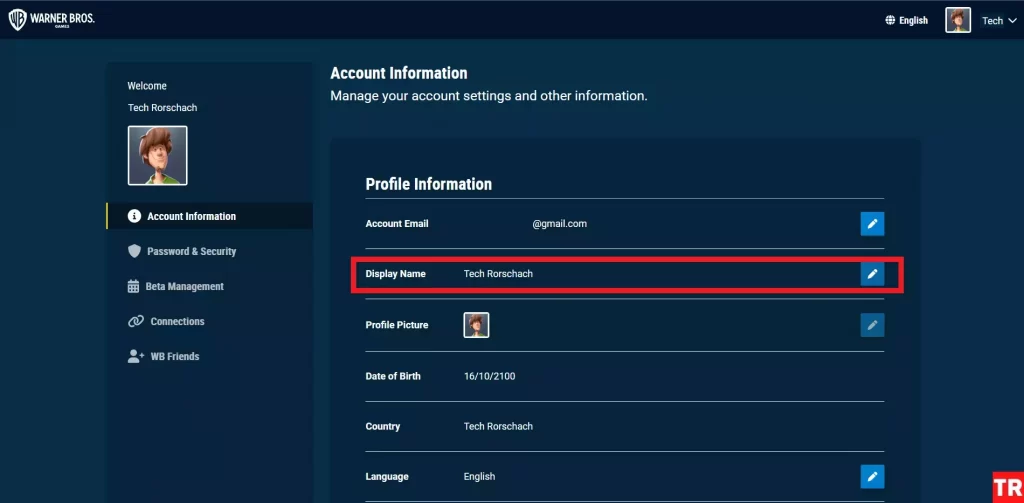The height and width of the screenshot is (503, 1024).
Task: Click the Warner Bros. Games logo
Action: tap(52, 20)
